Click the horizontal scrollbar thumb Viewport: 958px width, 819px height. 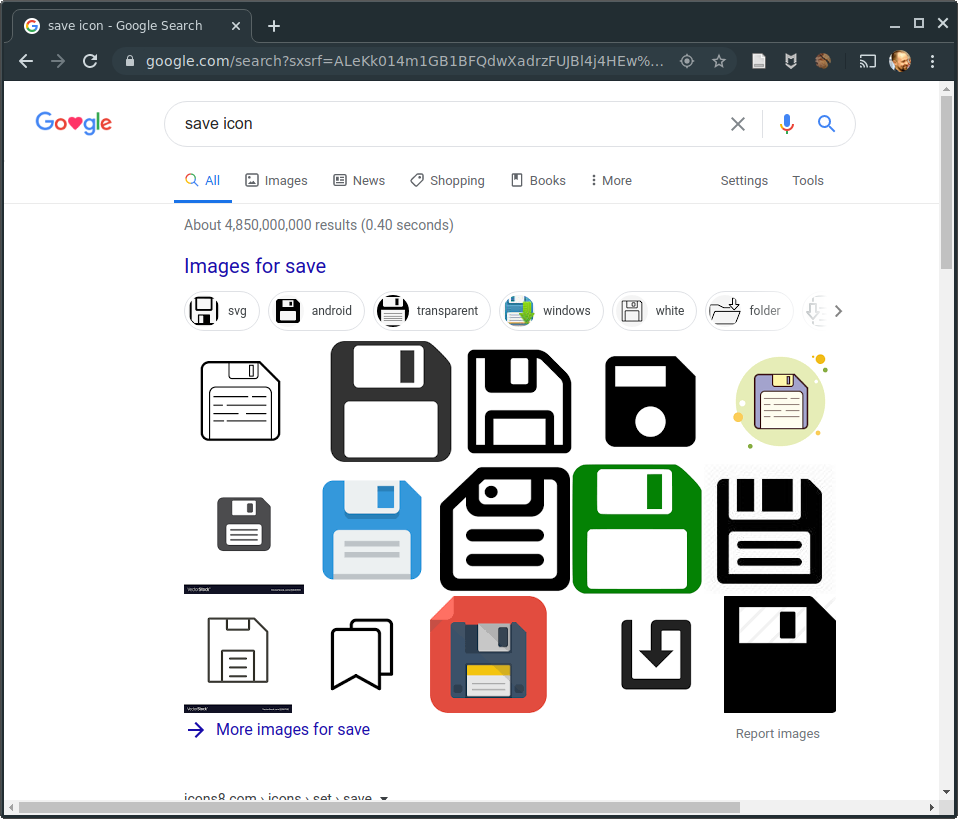(379, 807)
